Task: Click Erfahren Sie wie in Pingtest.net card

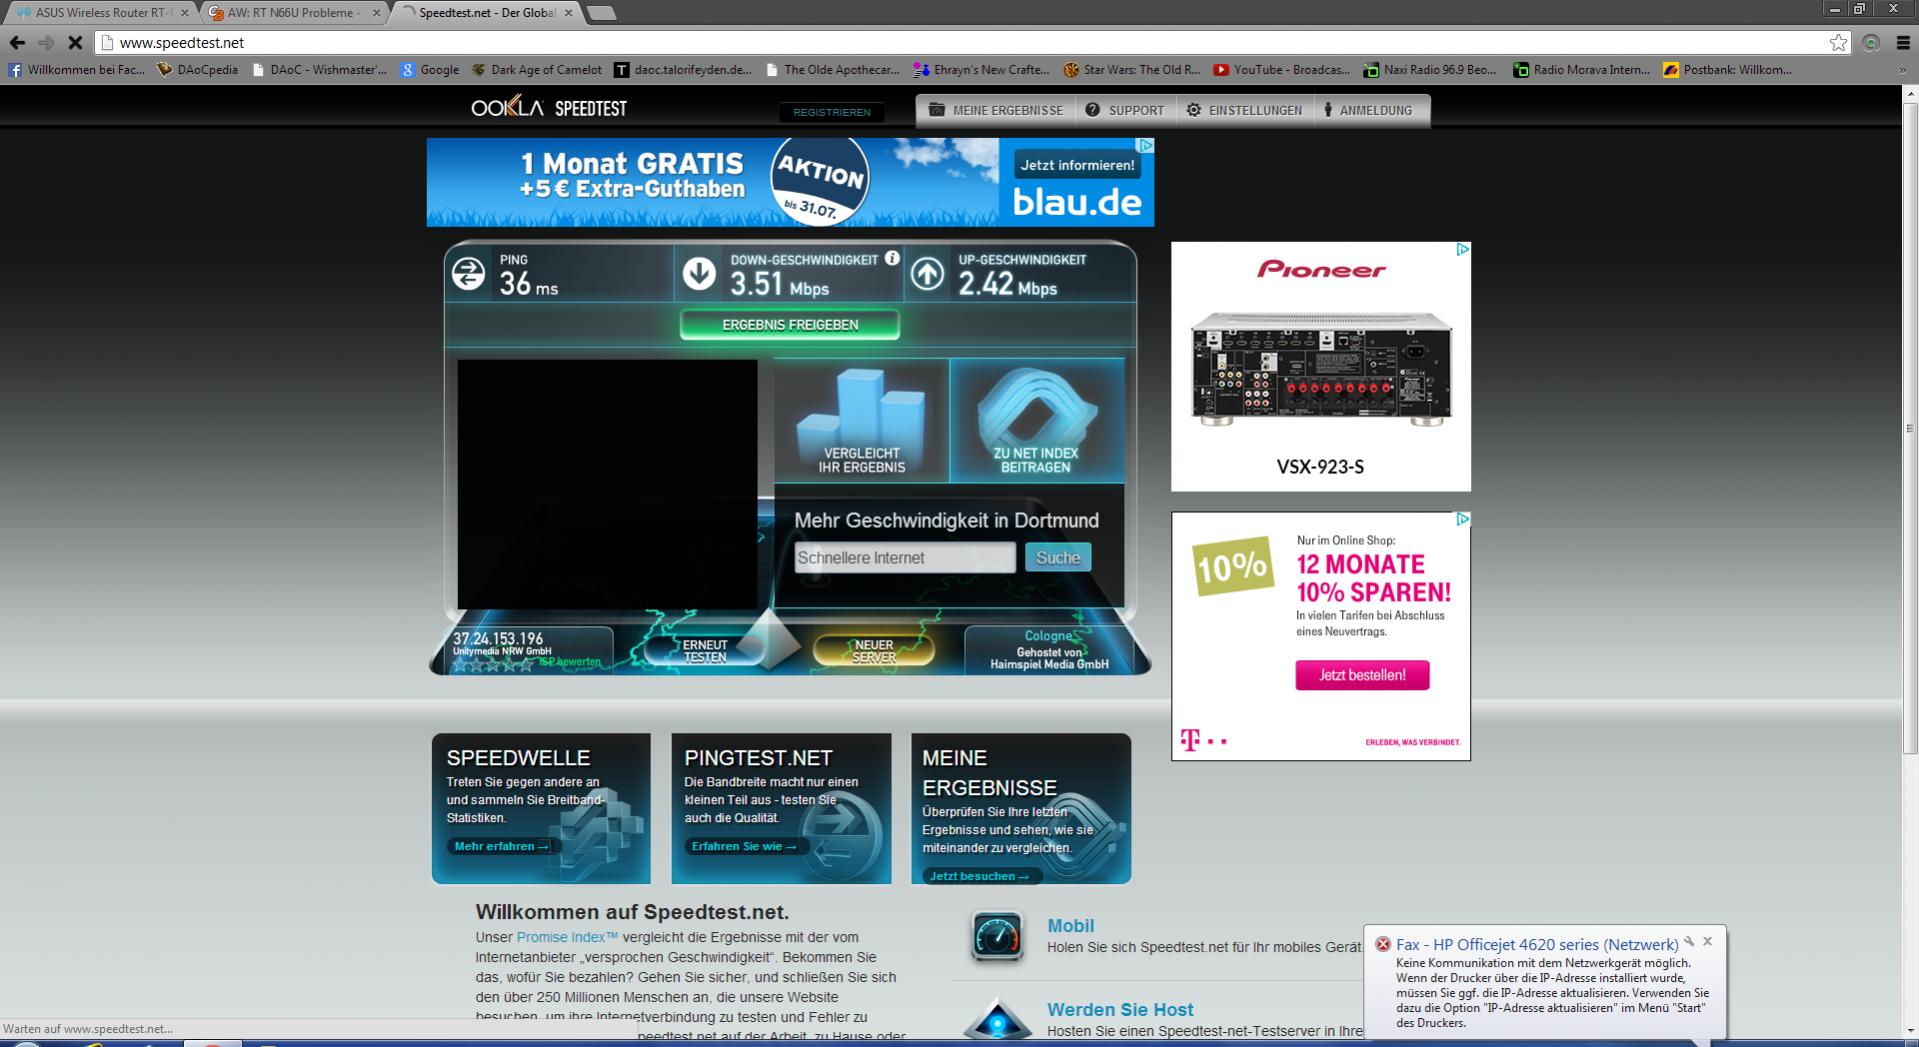Action: (744, 846)
